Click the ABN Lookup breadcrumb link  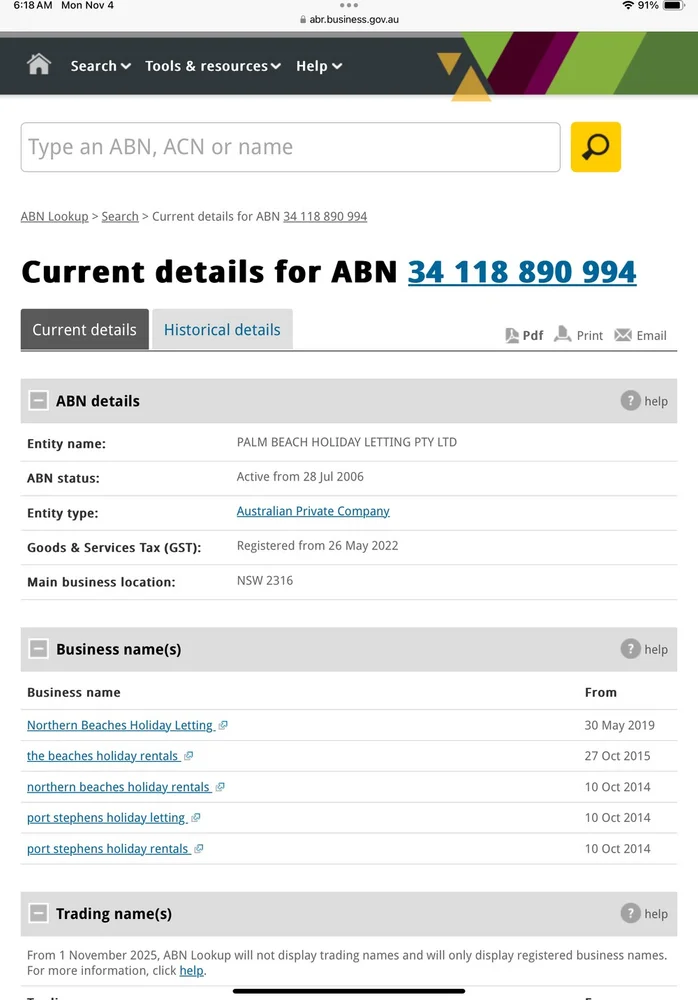point(55,216)
